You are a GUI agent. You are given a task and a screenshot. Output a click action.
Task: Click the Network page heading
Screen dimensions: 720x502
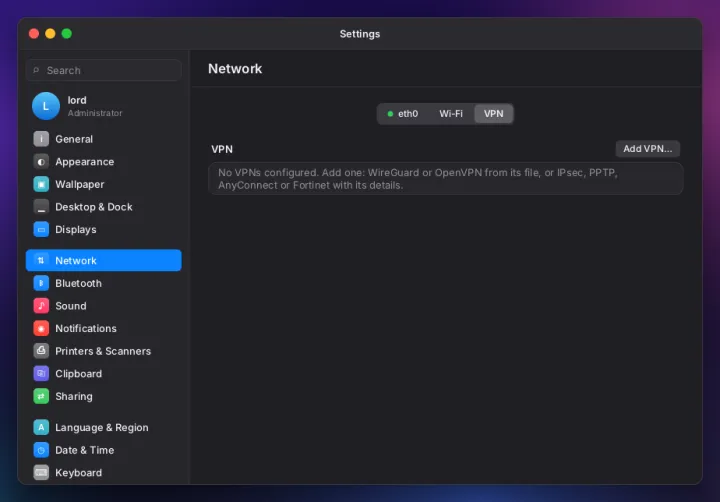(x=235, y=68)
